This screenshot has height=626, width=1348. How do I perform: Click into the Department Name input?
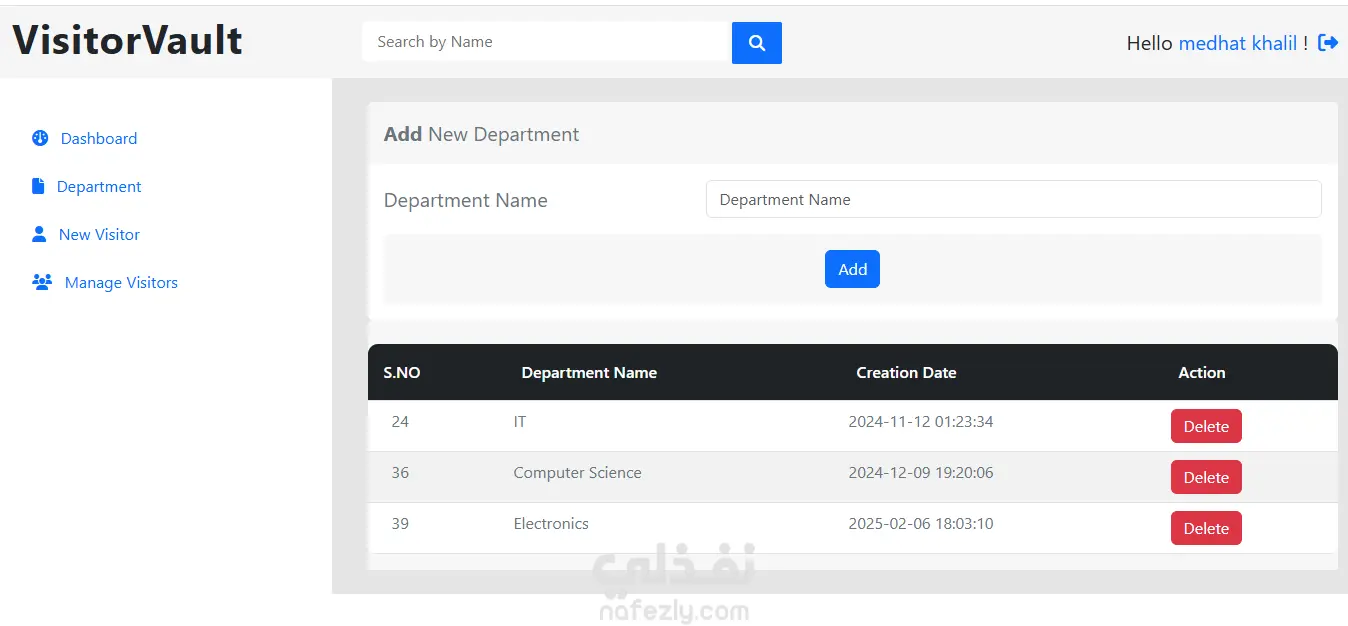[x=1013, y=199]
